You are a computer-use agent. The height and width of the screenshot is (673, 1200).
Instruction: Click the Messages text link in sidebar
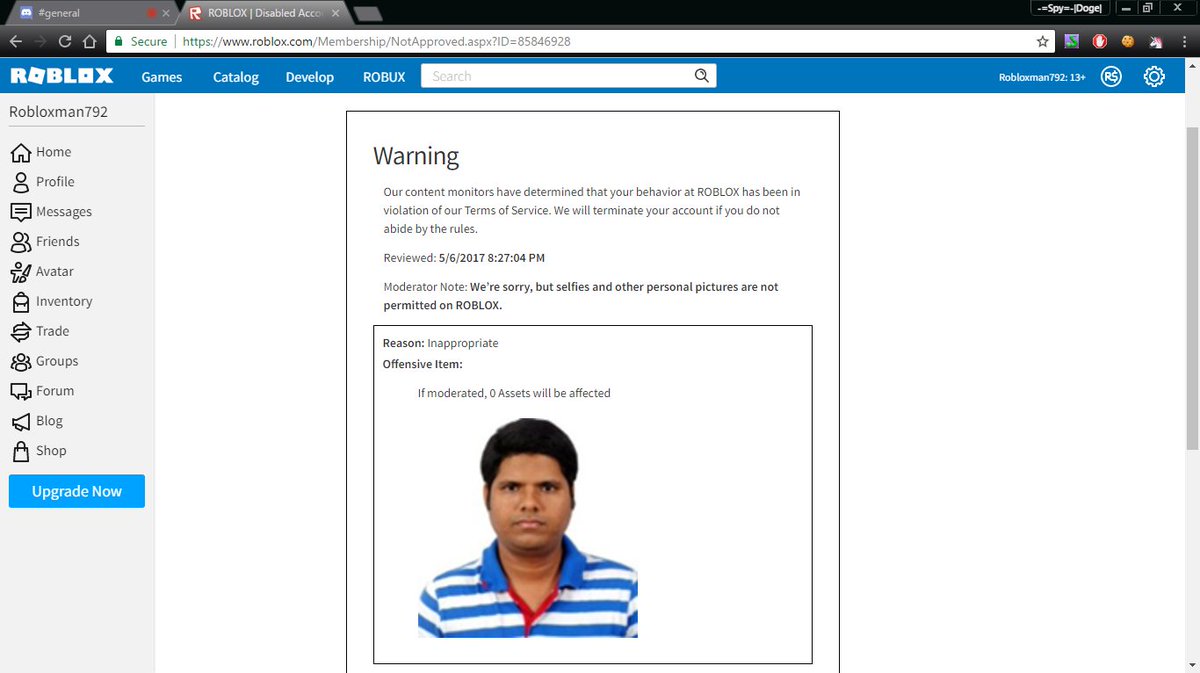coord(64,212)
